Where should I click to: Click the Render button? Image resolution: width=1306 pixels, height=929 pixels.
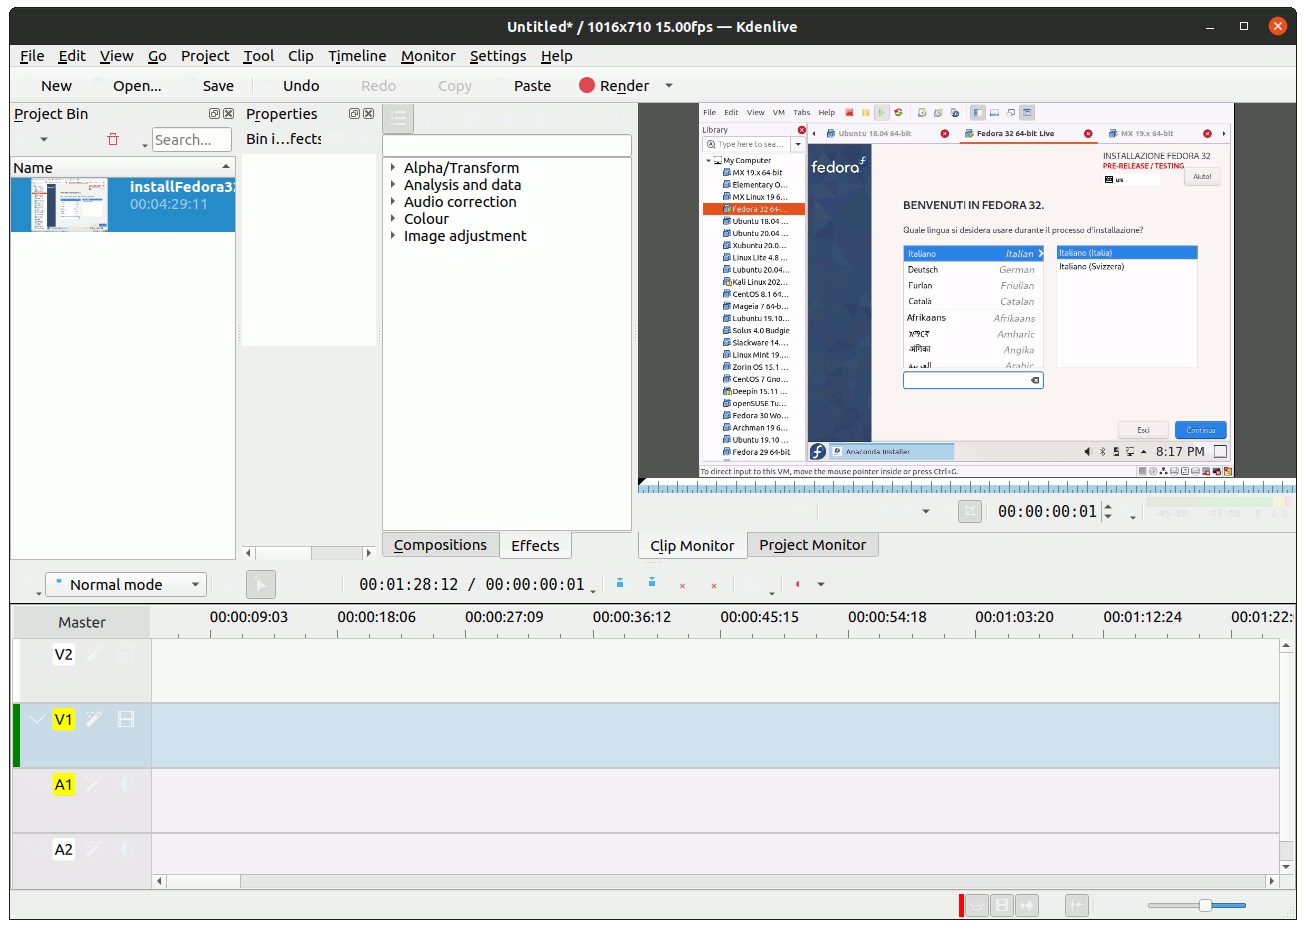tap(614, 86)
